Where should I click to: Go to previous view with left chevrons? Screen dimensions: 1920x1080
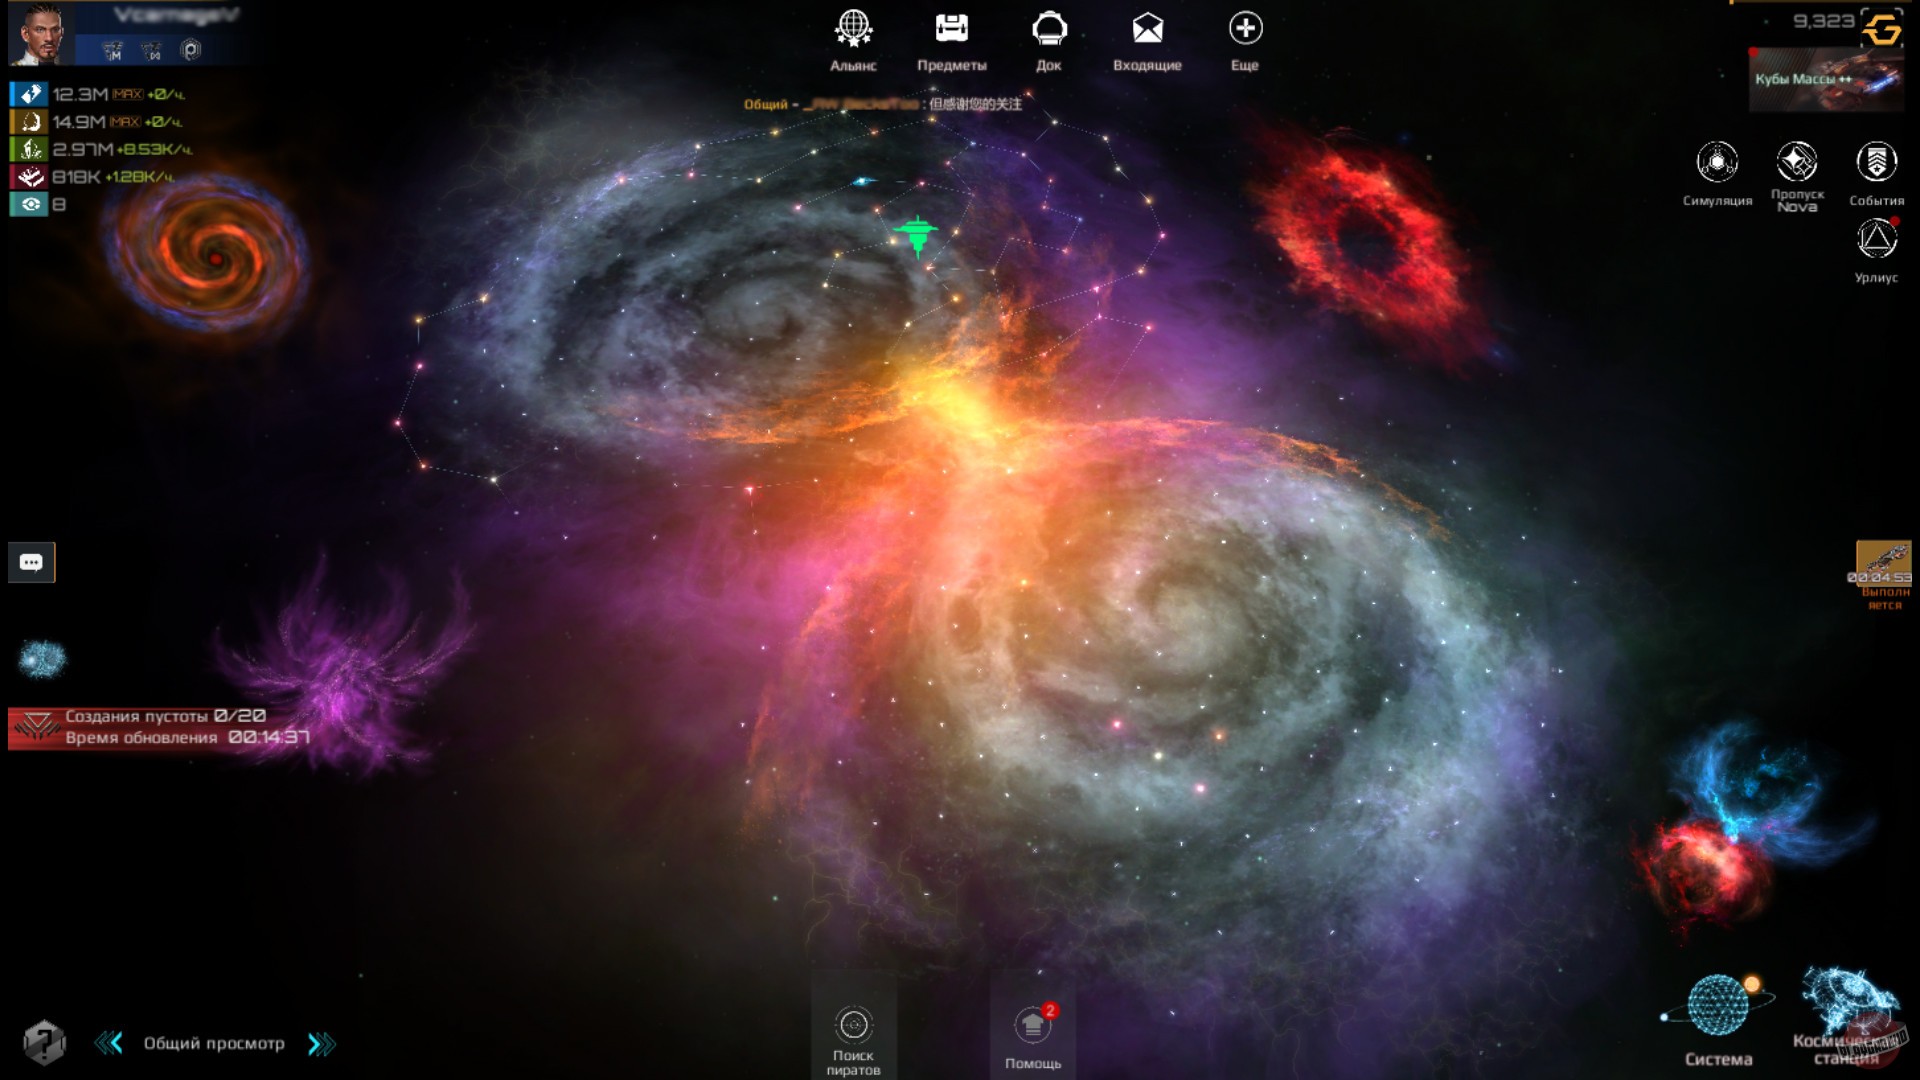(x=109, y=1044)
